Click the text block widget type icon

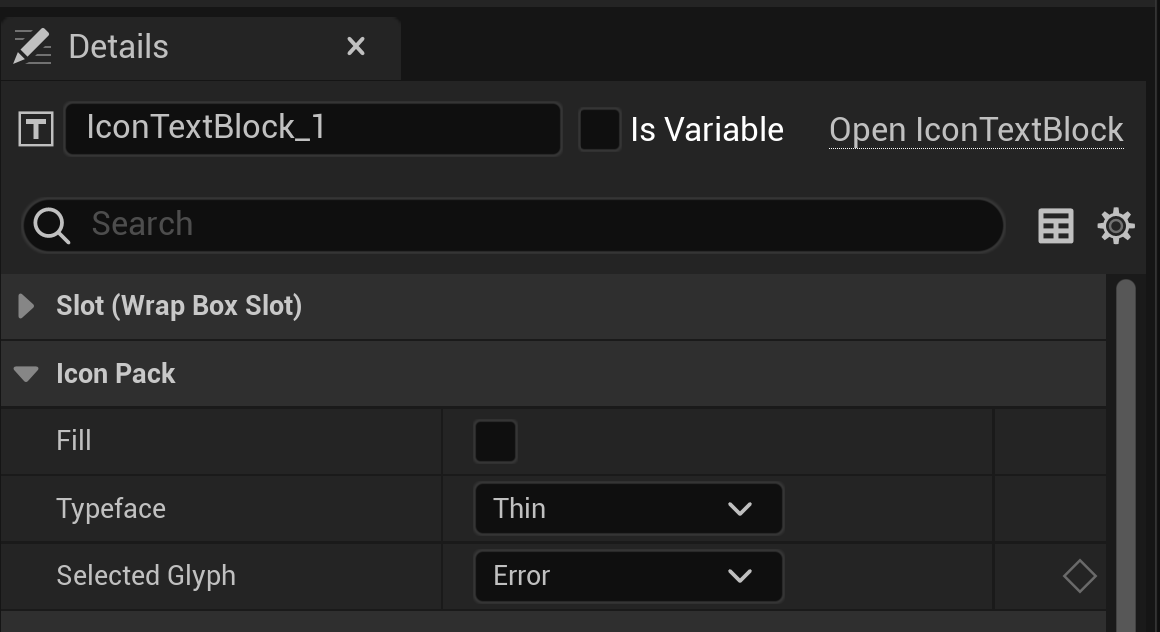click(x=36, y=130)
